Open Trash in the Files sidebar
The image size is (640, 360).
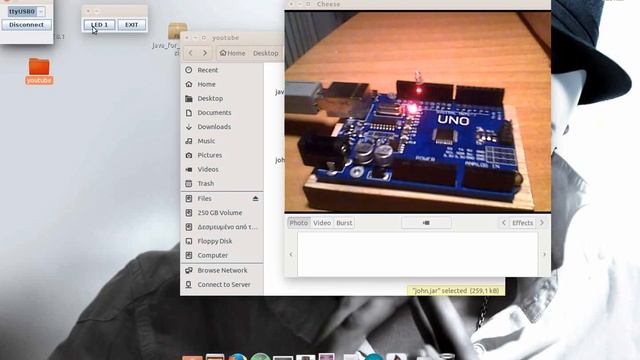pyautogui.click(x=222, y=184)
